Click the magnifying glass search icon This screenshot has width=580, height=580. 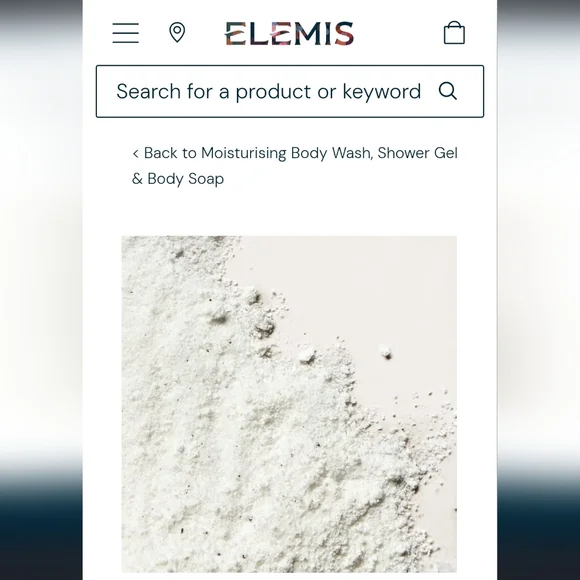pos(448,91)
